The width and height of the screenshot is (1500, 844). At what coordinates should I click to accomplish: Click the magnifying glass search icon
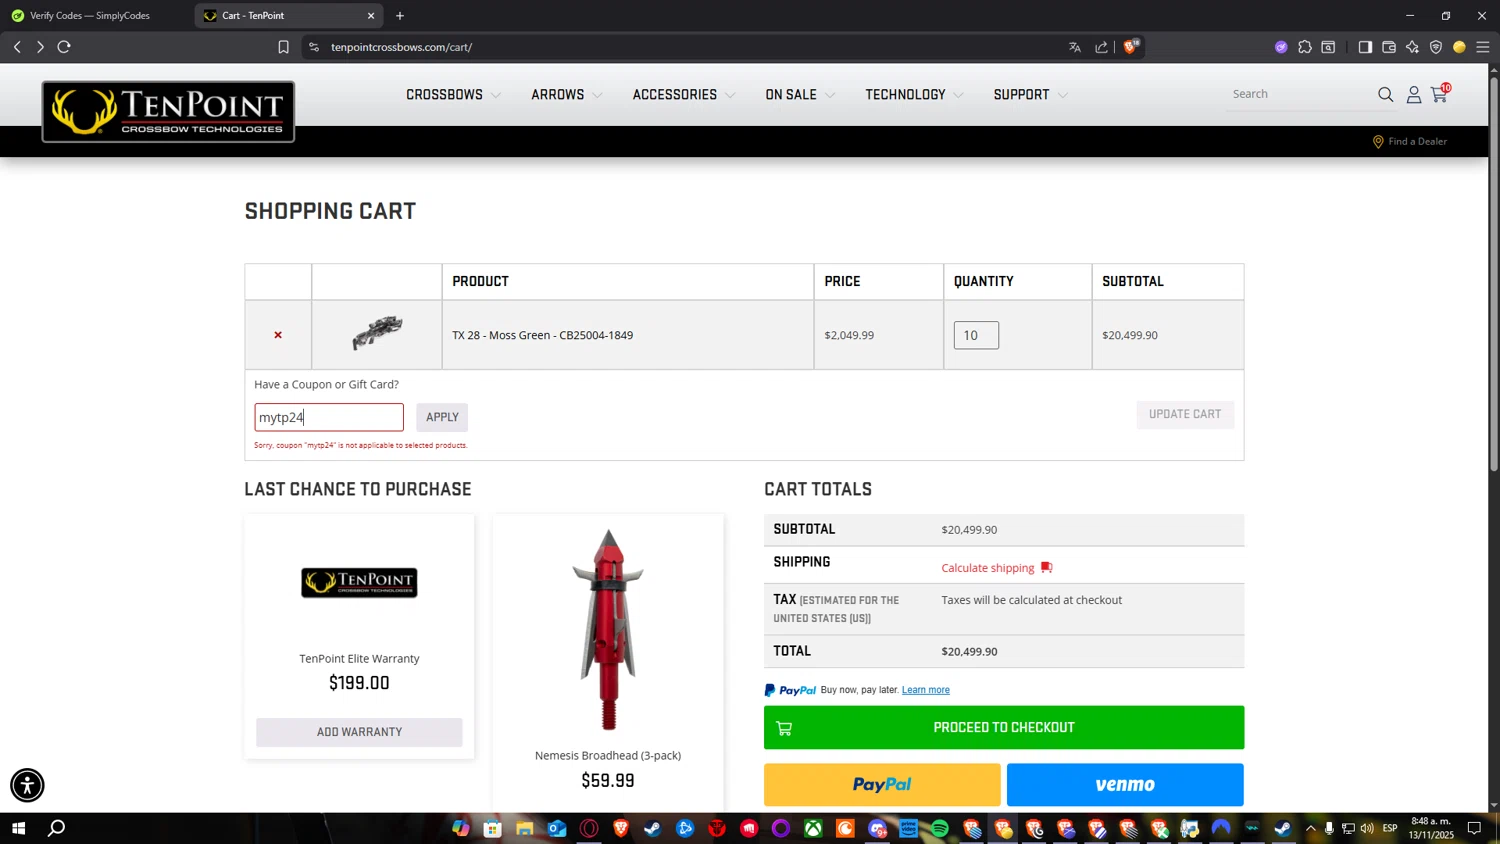pos(1385,94)
